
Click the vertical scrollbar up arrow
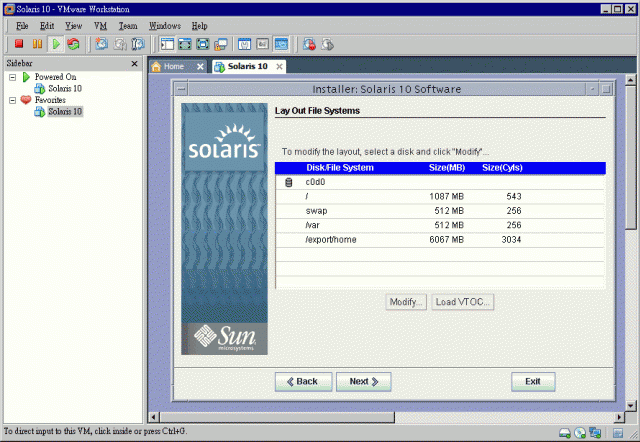631,80
